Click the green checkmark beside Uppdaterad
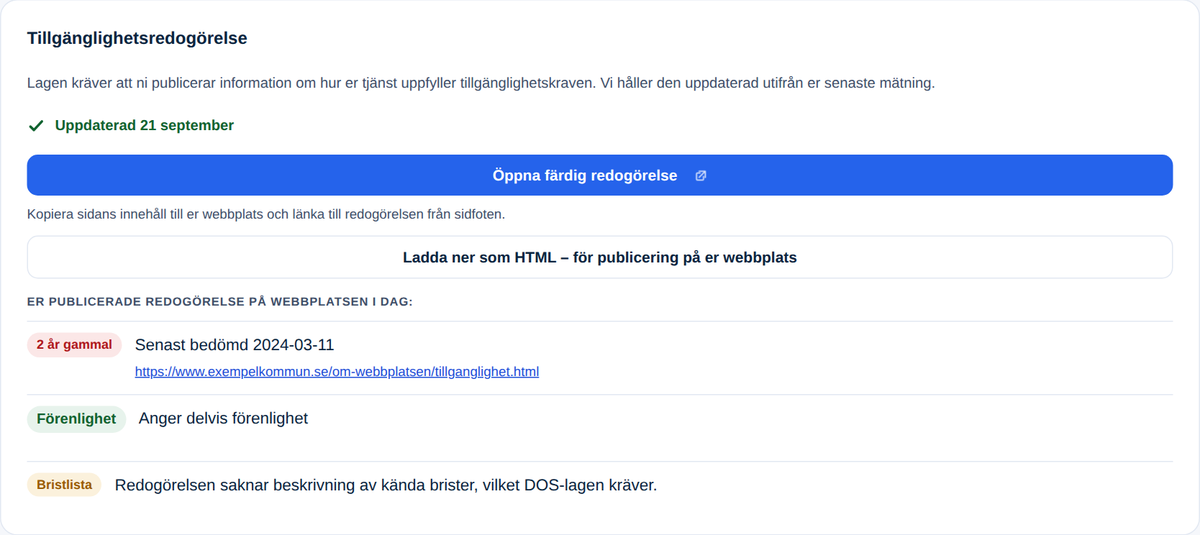1200x535 pixels. point(36,126)
